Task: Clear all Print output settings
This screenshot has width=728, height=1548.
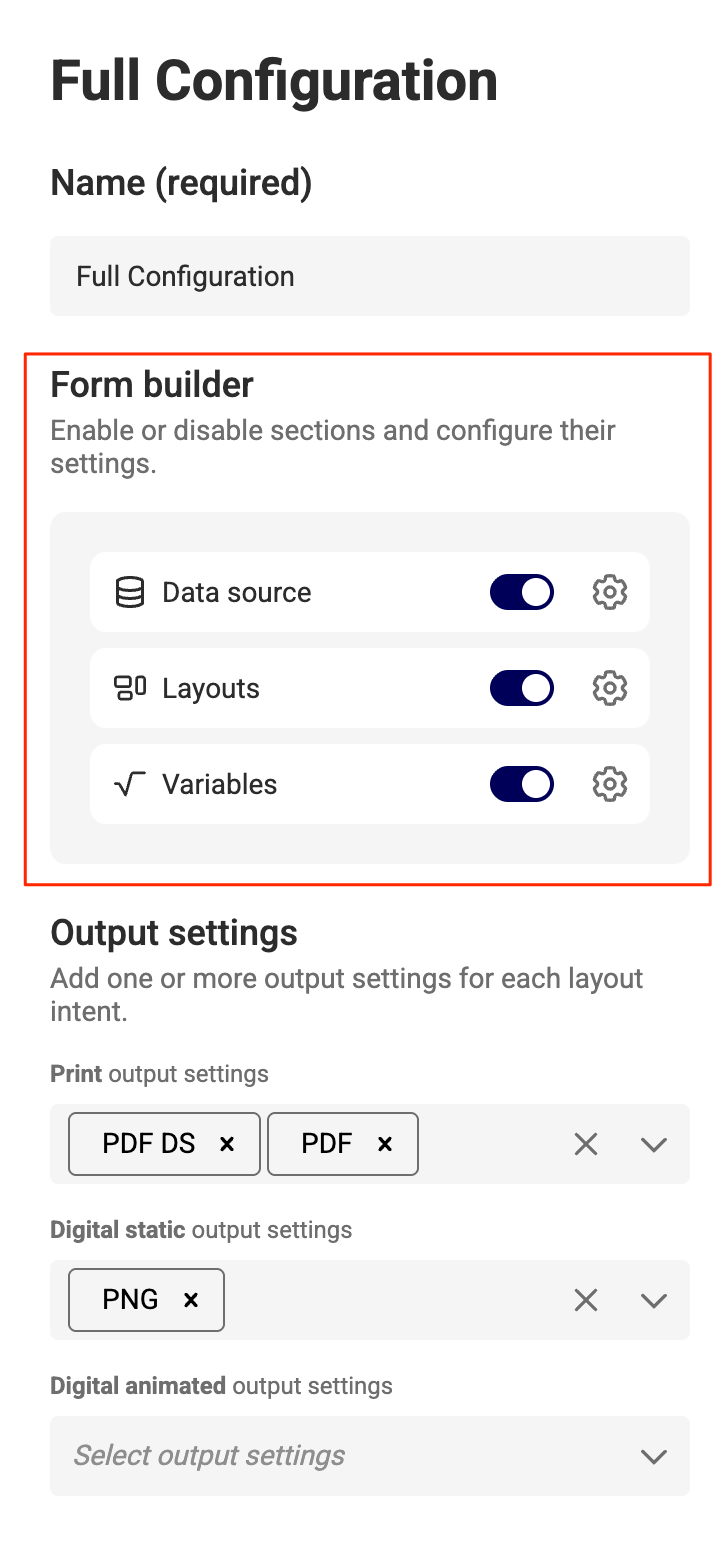Action: click(586, 1144)
